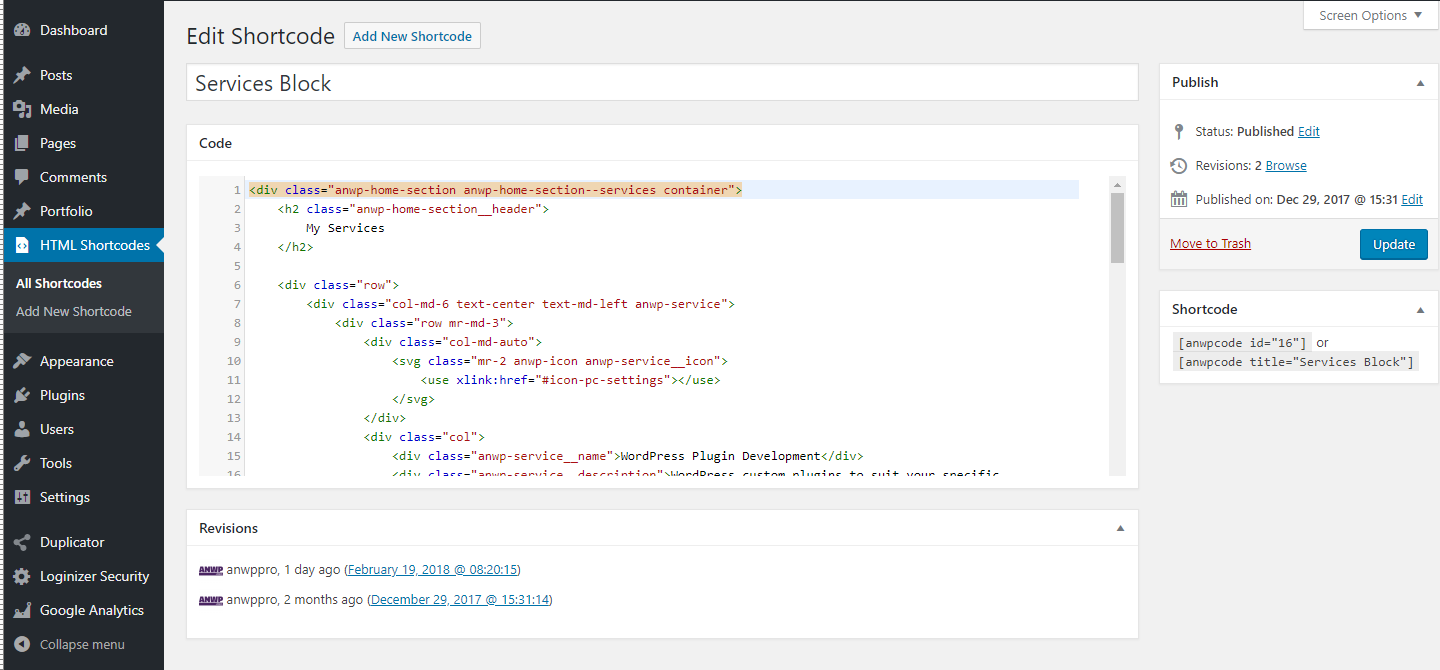Collapse the Revisions panel

[1120, 528]
